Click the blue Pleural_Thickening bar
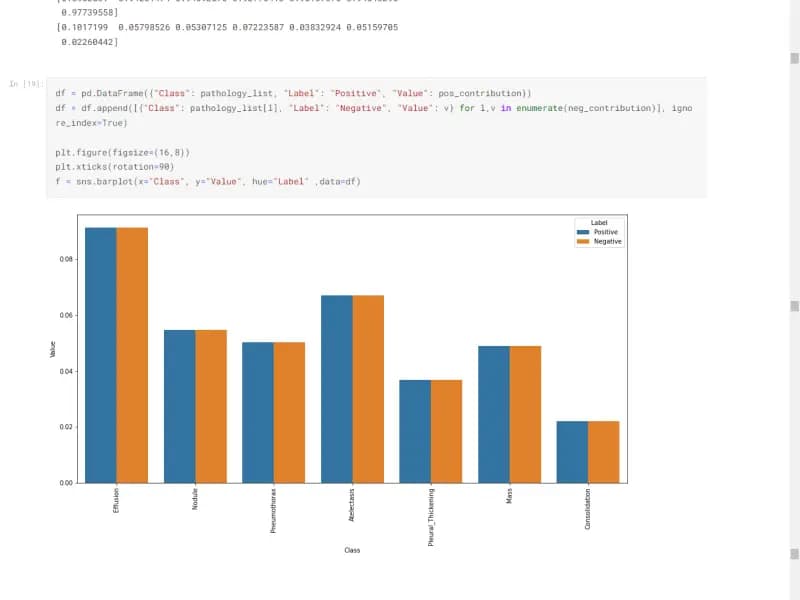The image size is (800, 600). (x=415, y=430)
